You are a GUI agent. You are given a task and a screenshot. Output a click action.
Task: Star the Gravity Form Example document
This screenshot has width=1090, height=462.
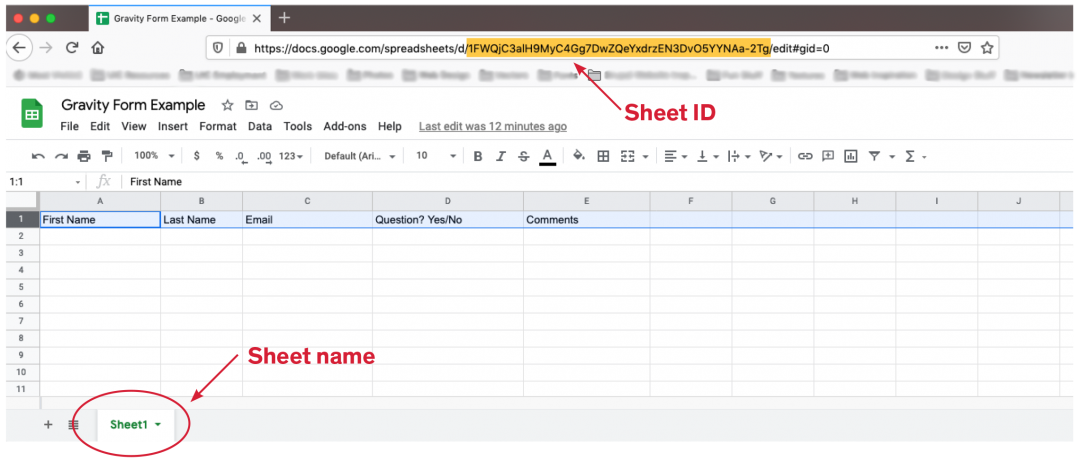(227, 106)
